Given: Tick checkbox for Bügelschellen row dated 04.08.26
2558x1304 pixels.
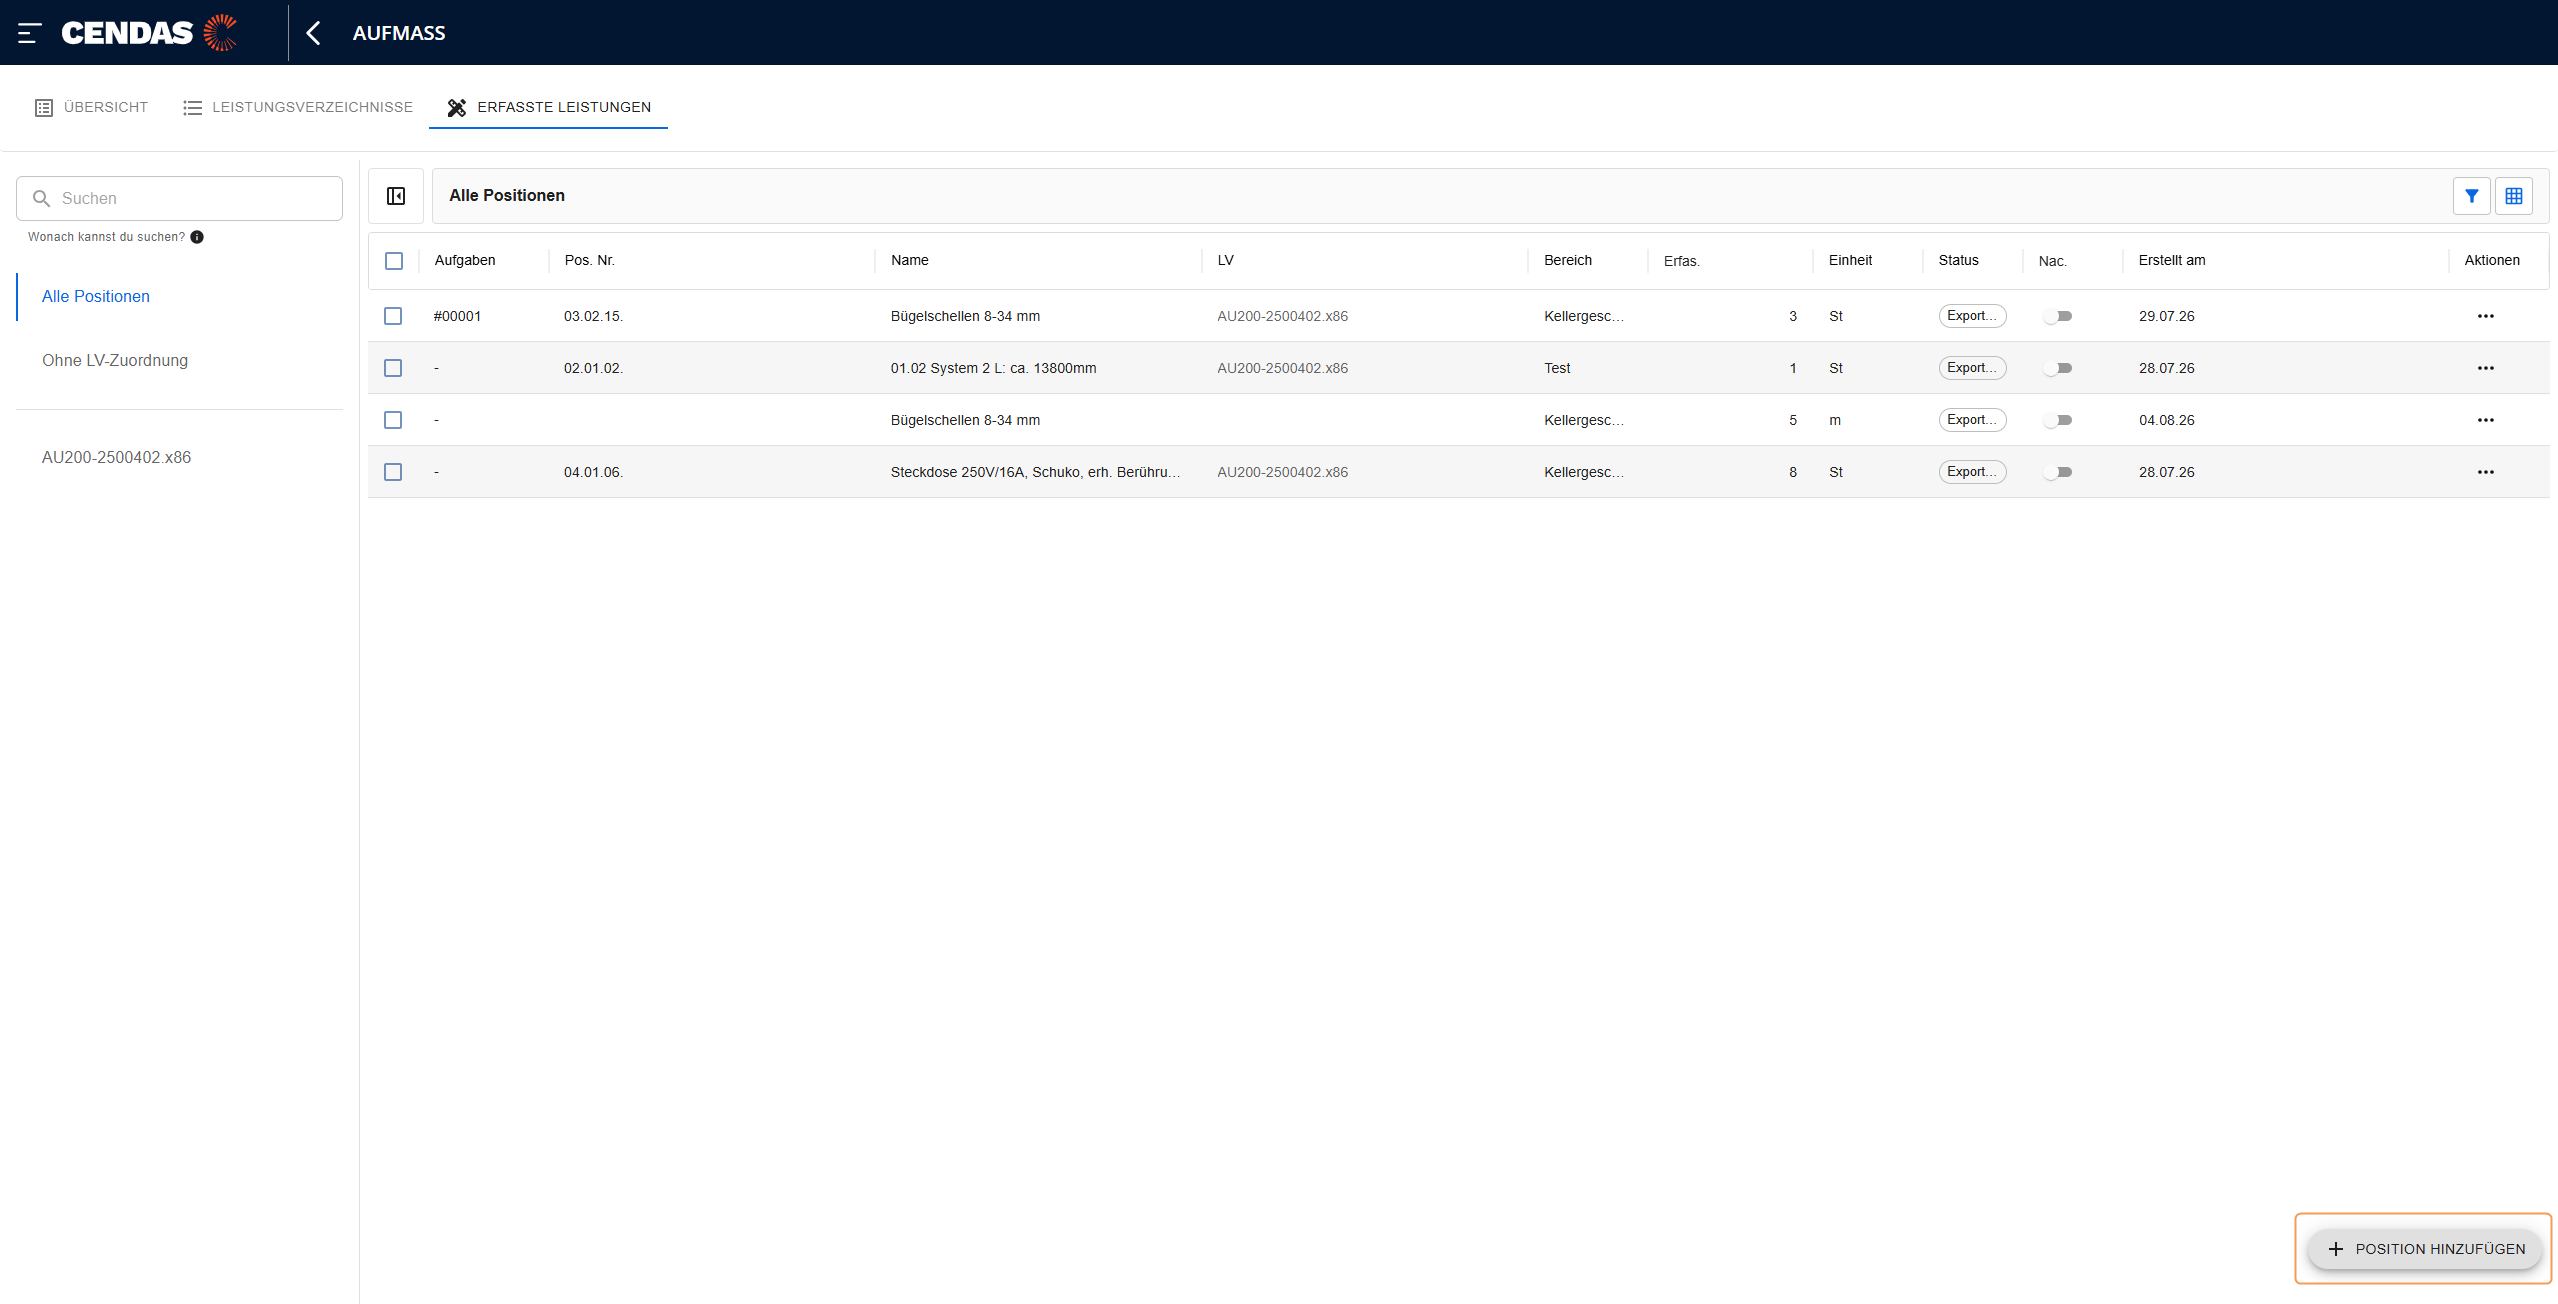Looking at the screenshot, I should pos(393,420).
